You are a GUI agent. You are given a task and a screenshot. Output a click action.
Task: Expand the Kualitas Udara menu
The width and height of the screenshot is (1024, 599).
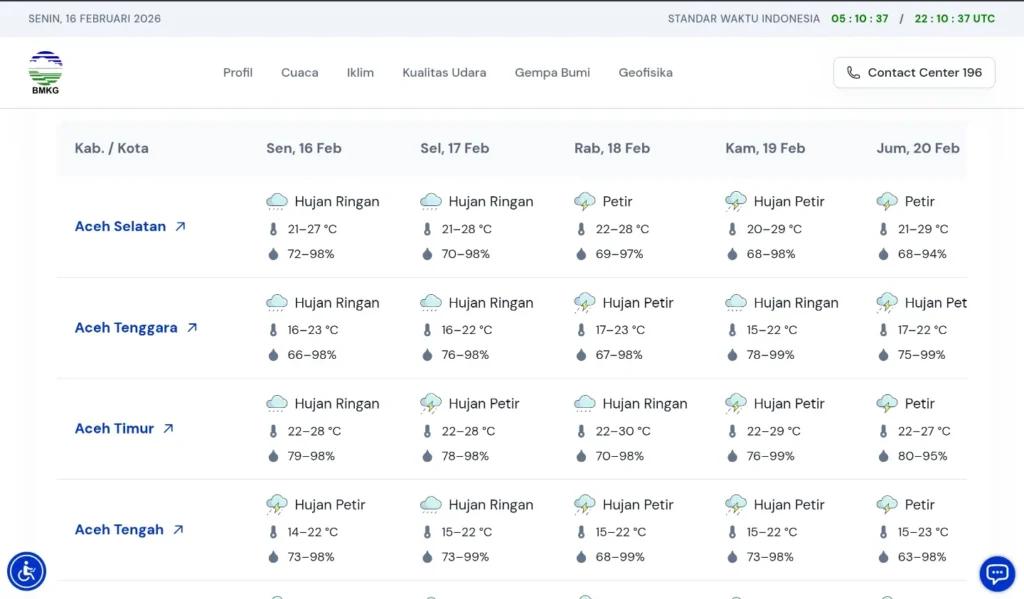click(444, 73)
